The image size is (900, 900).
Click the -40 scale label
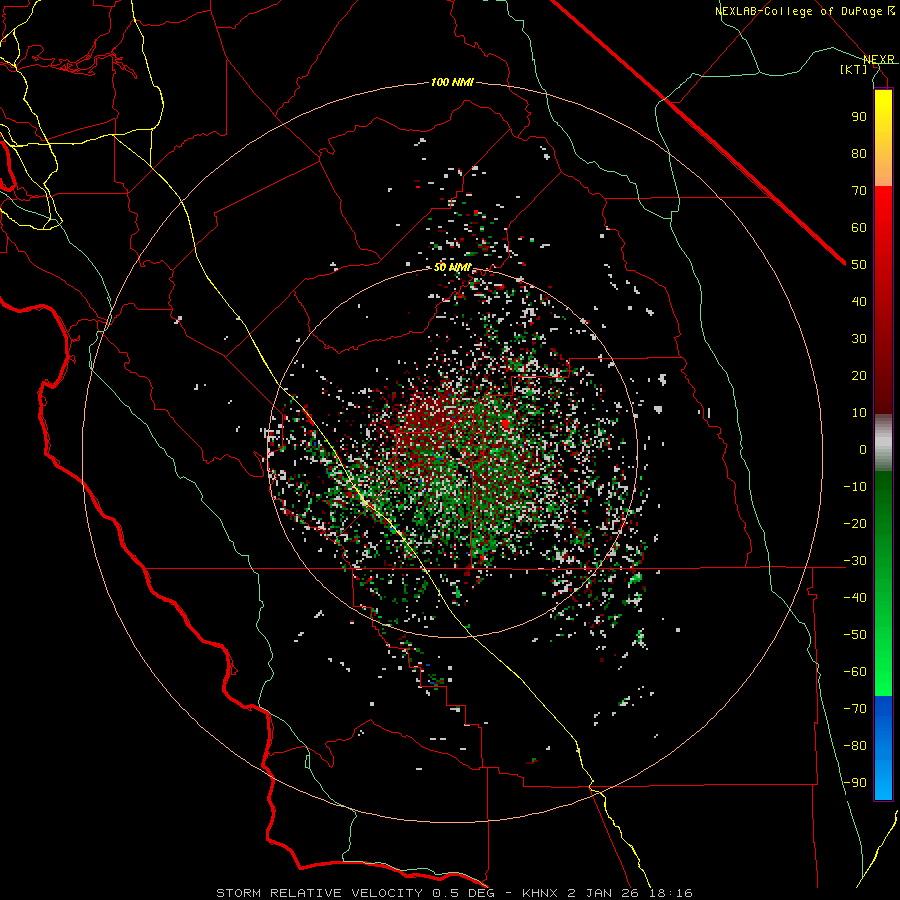pos(855,598)
